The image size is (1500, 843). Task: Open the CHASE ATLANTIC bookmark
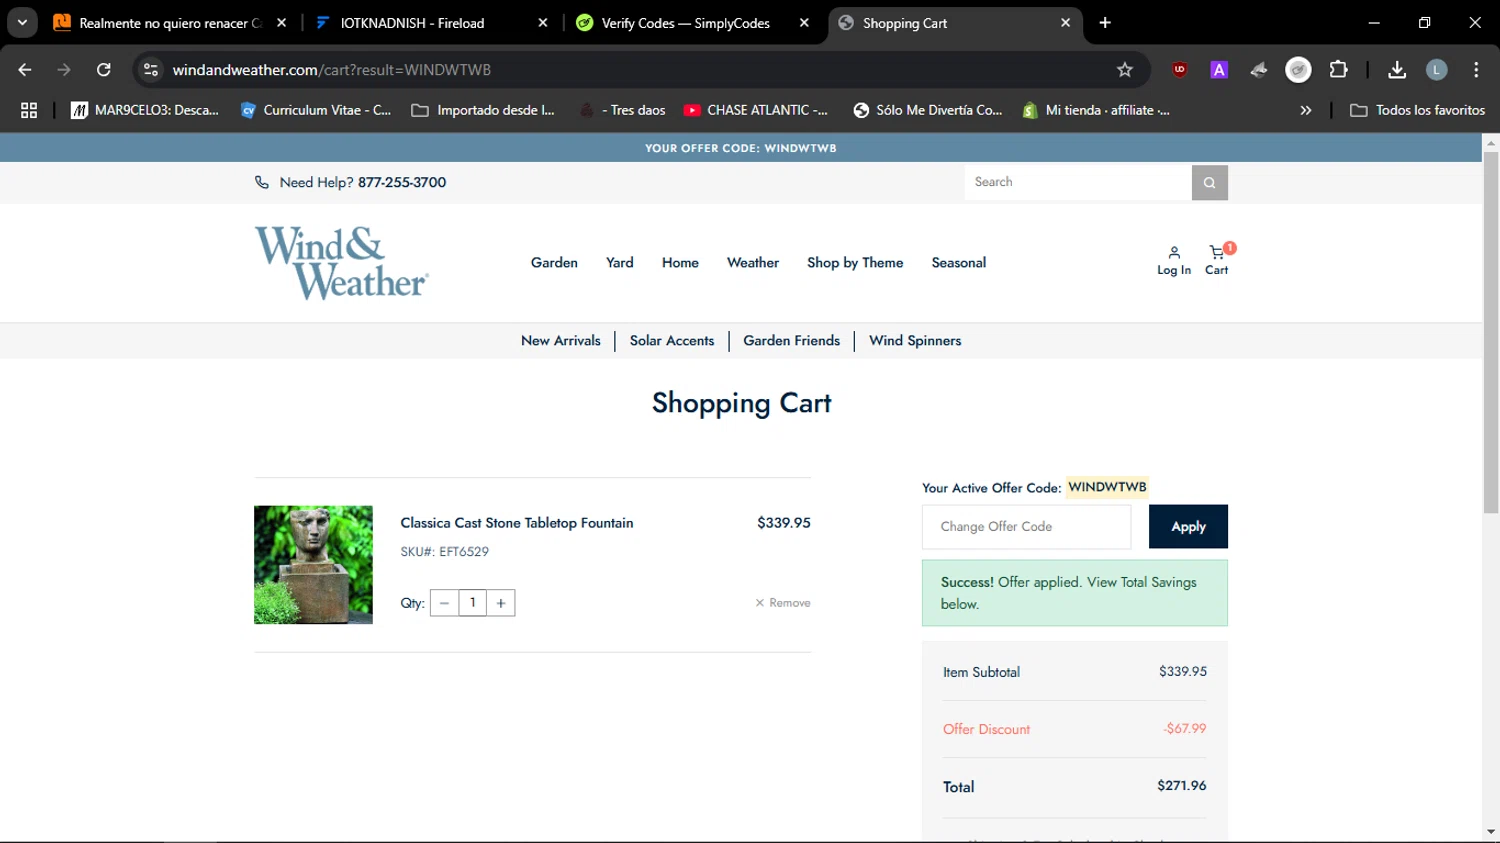pyautogui.click(x=756, y=110)
